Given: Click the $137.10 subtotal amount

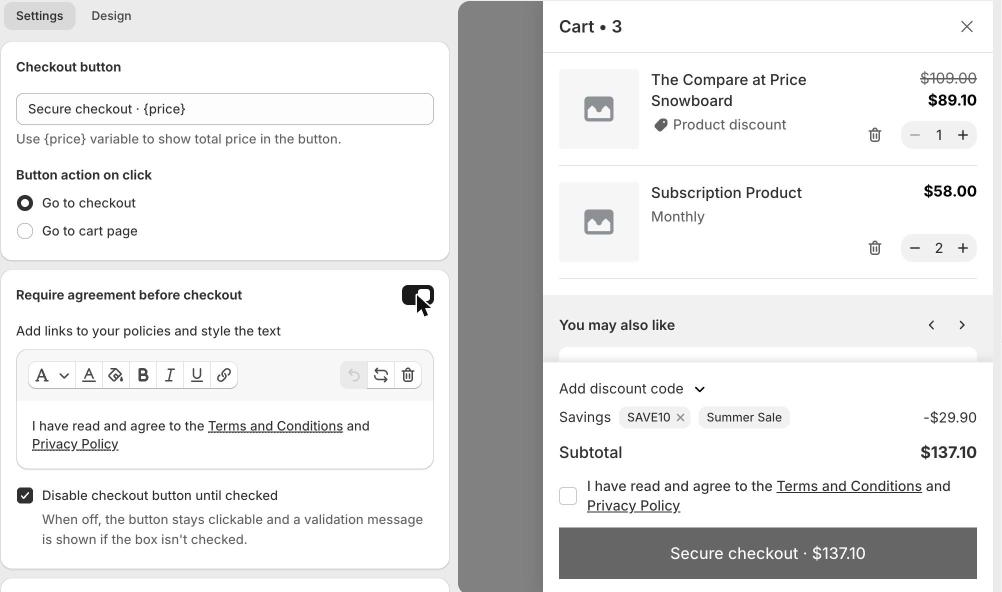Looking at the screenshot, I should pyautogui.click(x=948, y=452).
